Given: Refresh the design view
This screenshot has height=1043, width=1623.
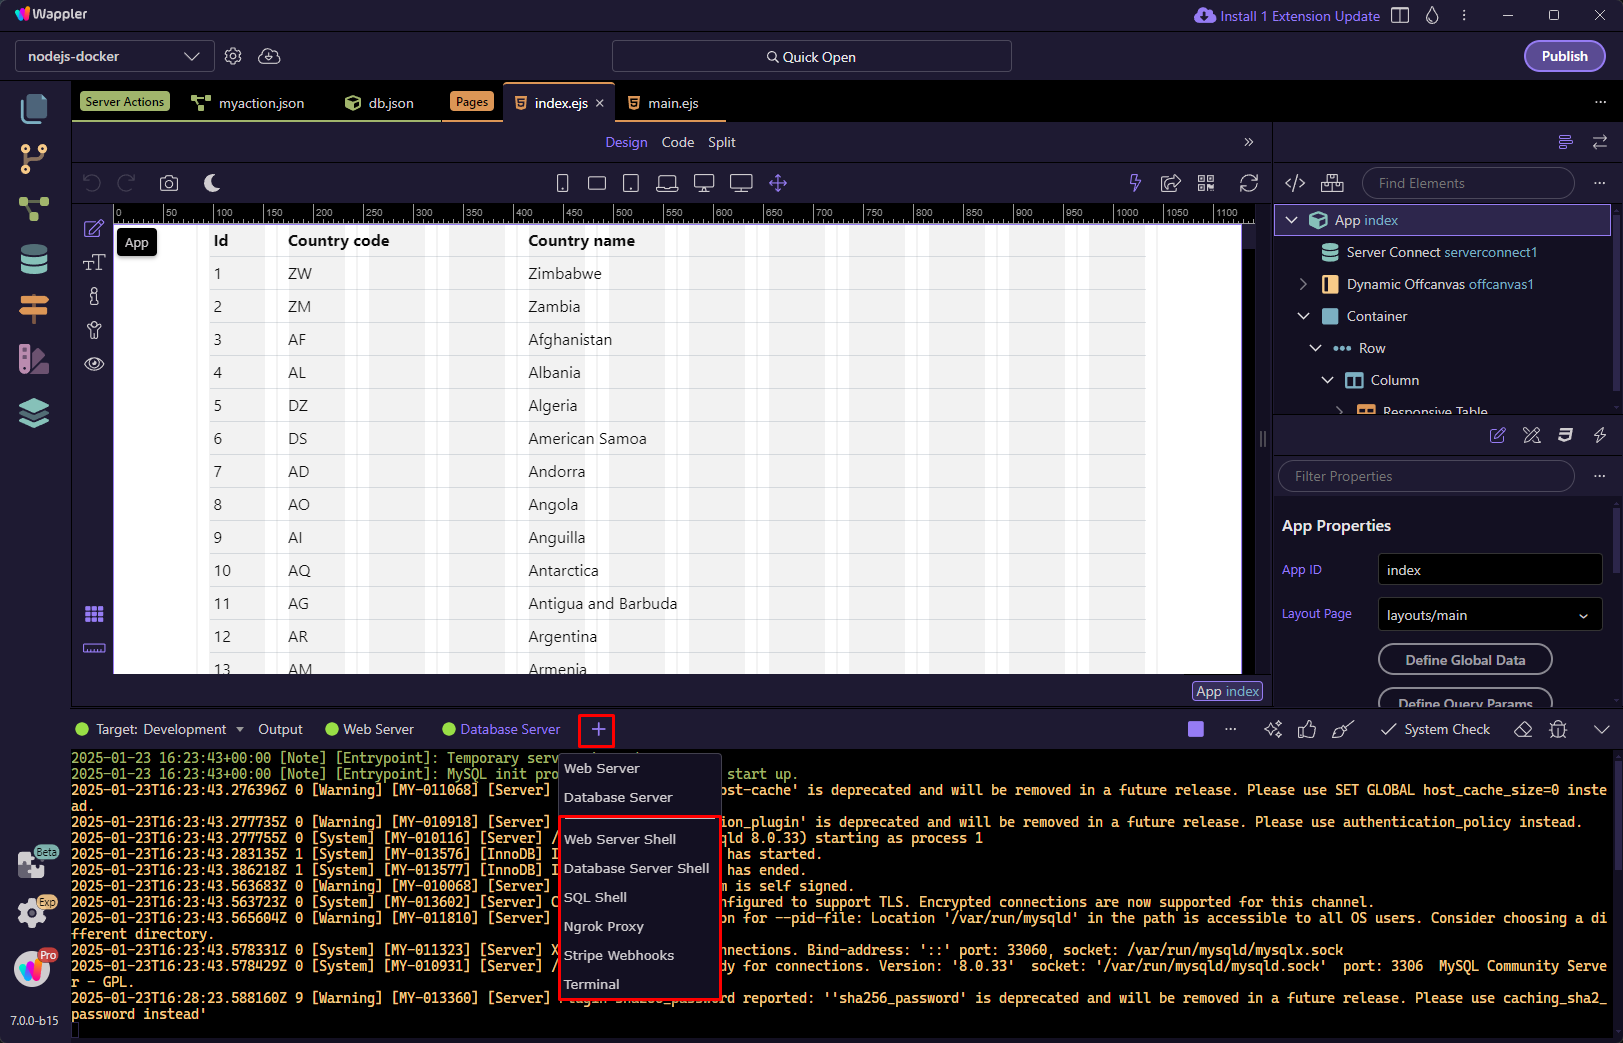Looking at the screenshot, I should click(x=1249, y=183).
